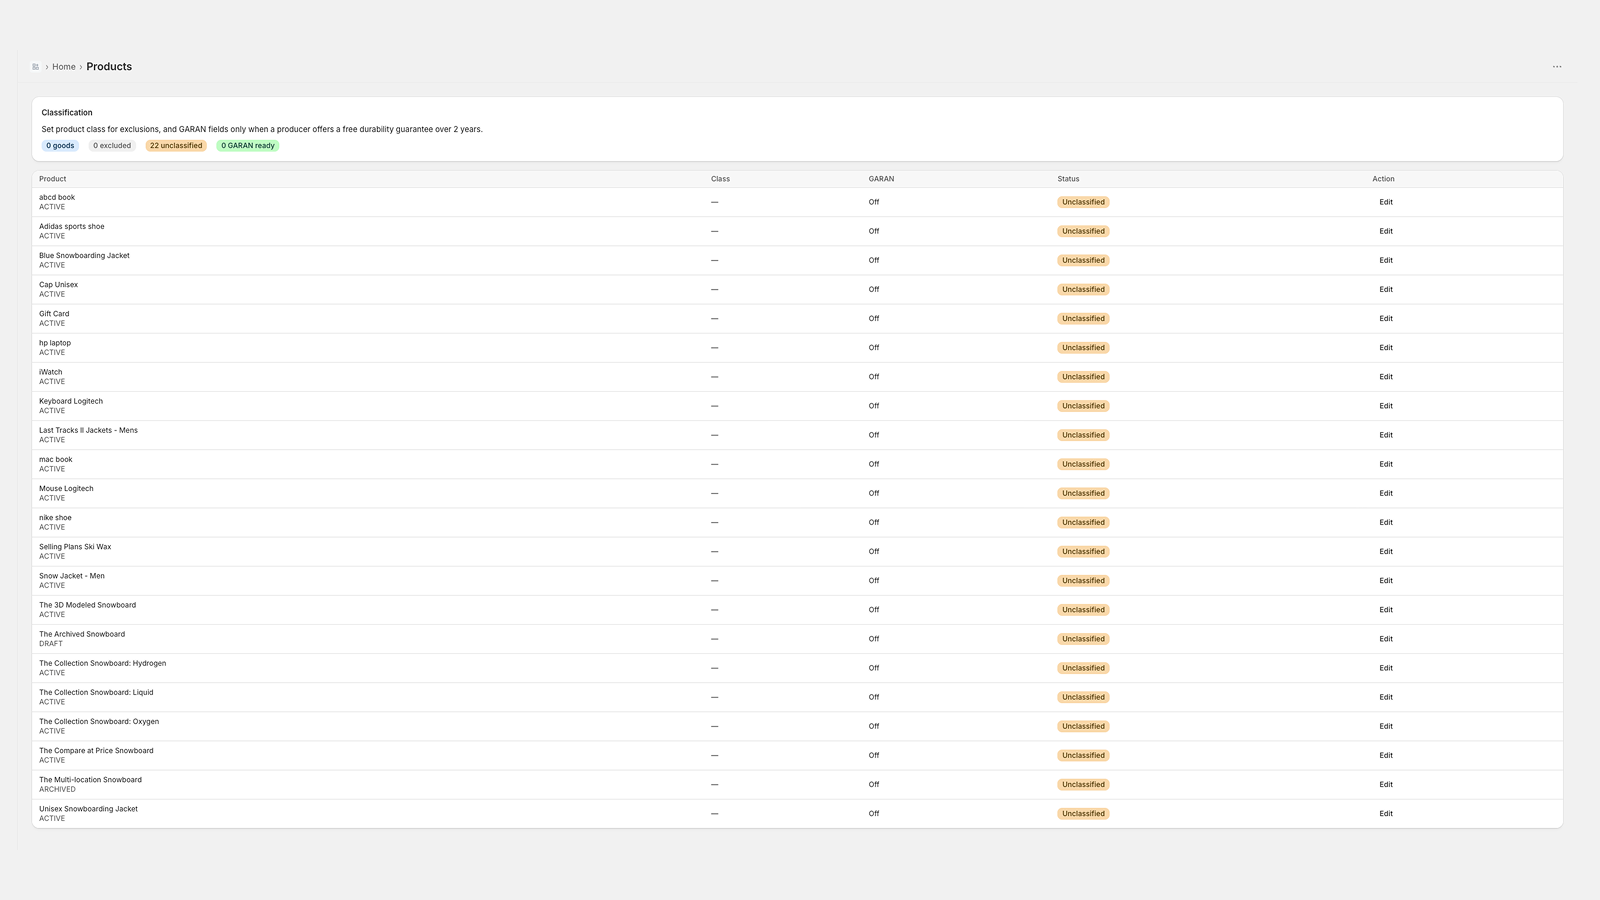Screen dimensions: 1600x900
Task: Edit The Archived Snowboard row
Action: click(1386, 639)
